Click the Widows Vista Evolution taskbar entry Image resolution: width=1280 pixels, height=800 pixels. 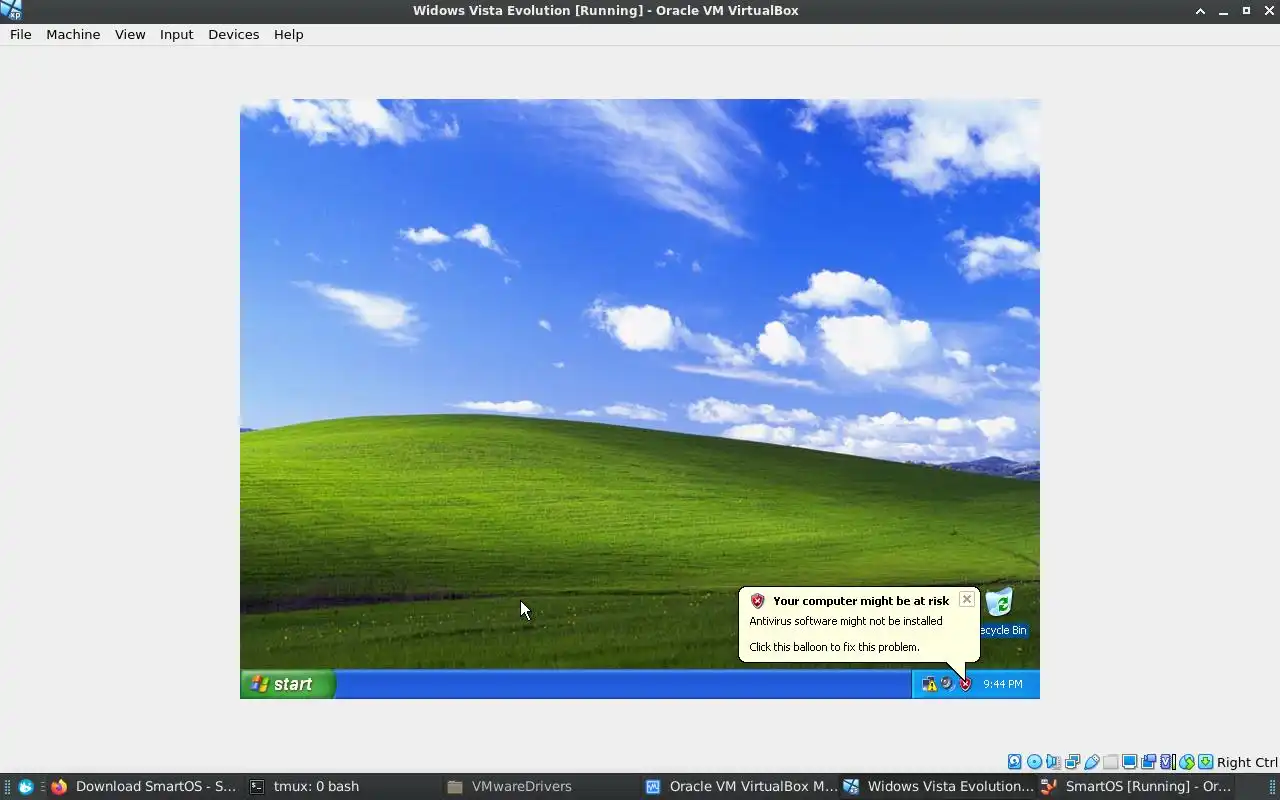click(x=938, y=786)
